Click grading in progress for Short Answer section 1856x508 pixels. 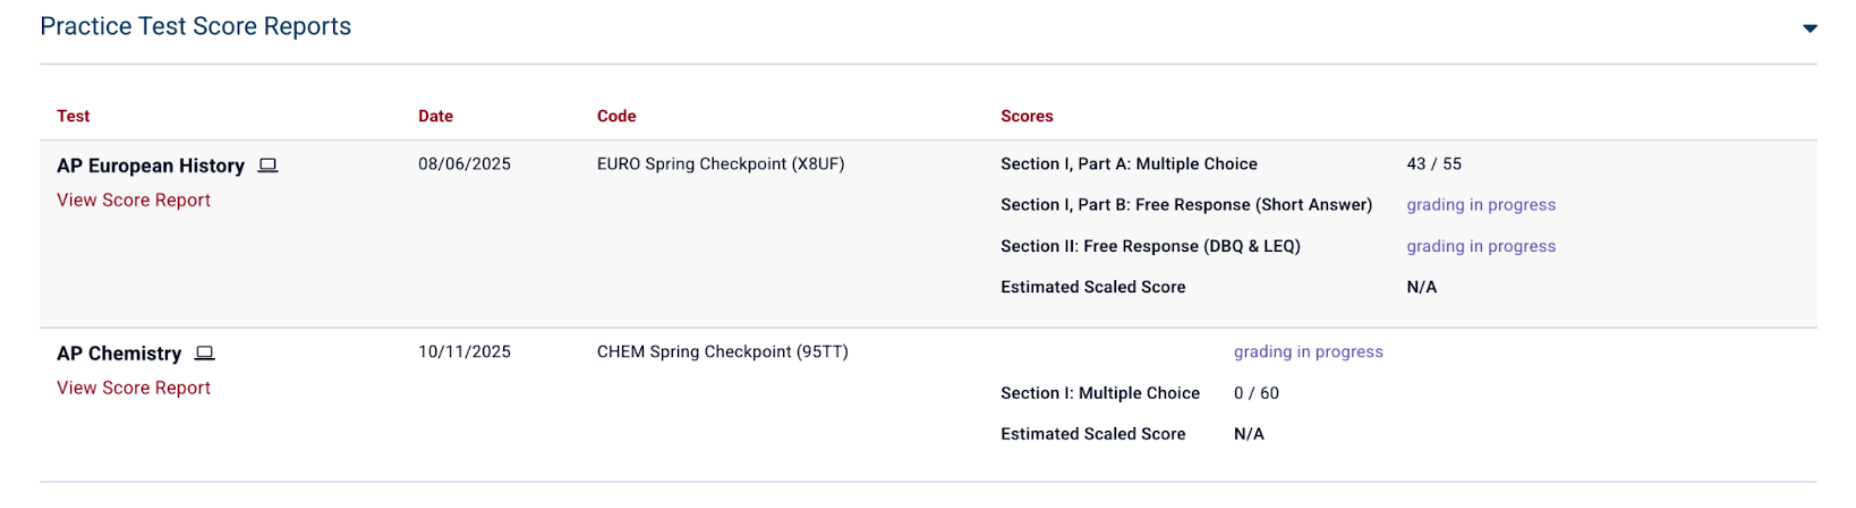[1480, 205]
